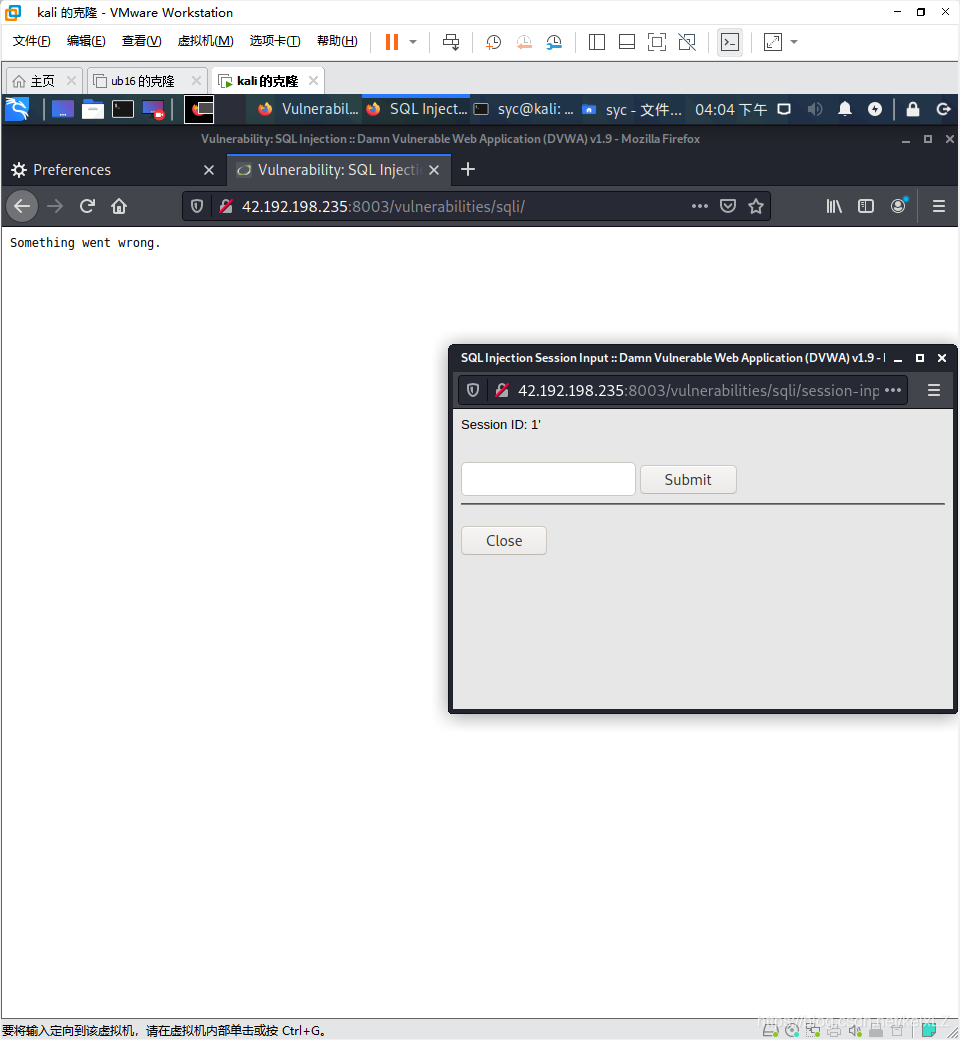Select SQL Inject... Firefox taskbar entry
This screenshot has height=1040, width=960.
pyautogui.click(x=417, y=109)
